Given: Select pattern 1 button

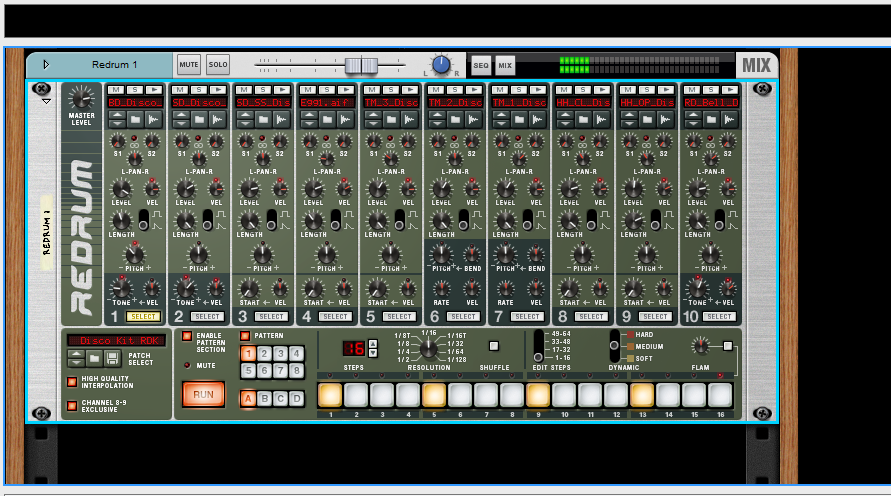Looking at the screenshot, I should [248, 353].
